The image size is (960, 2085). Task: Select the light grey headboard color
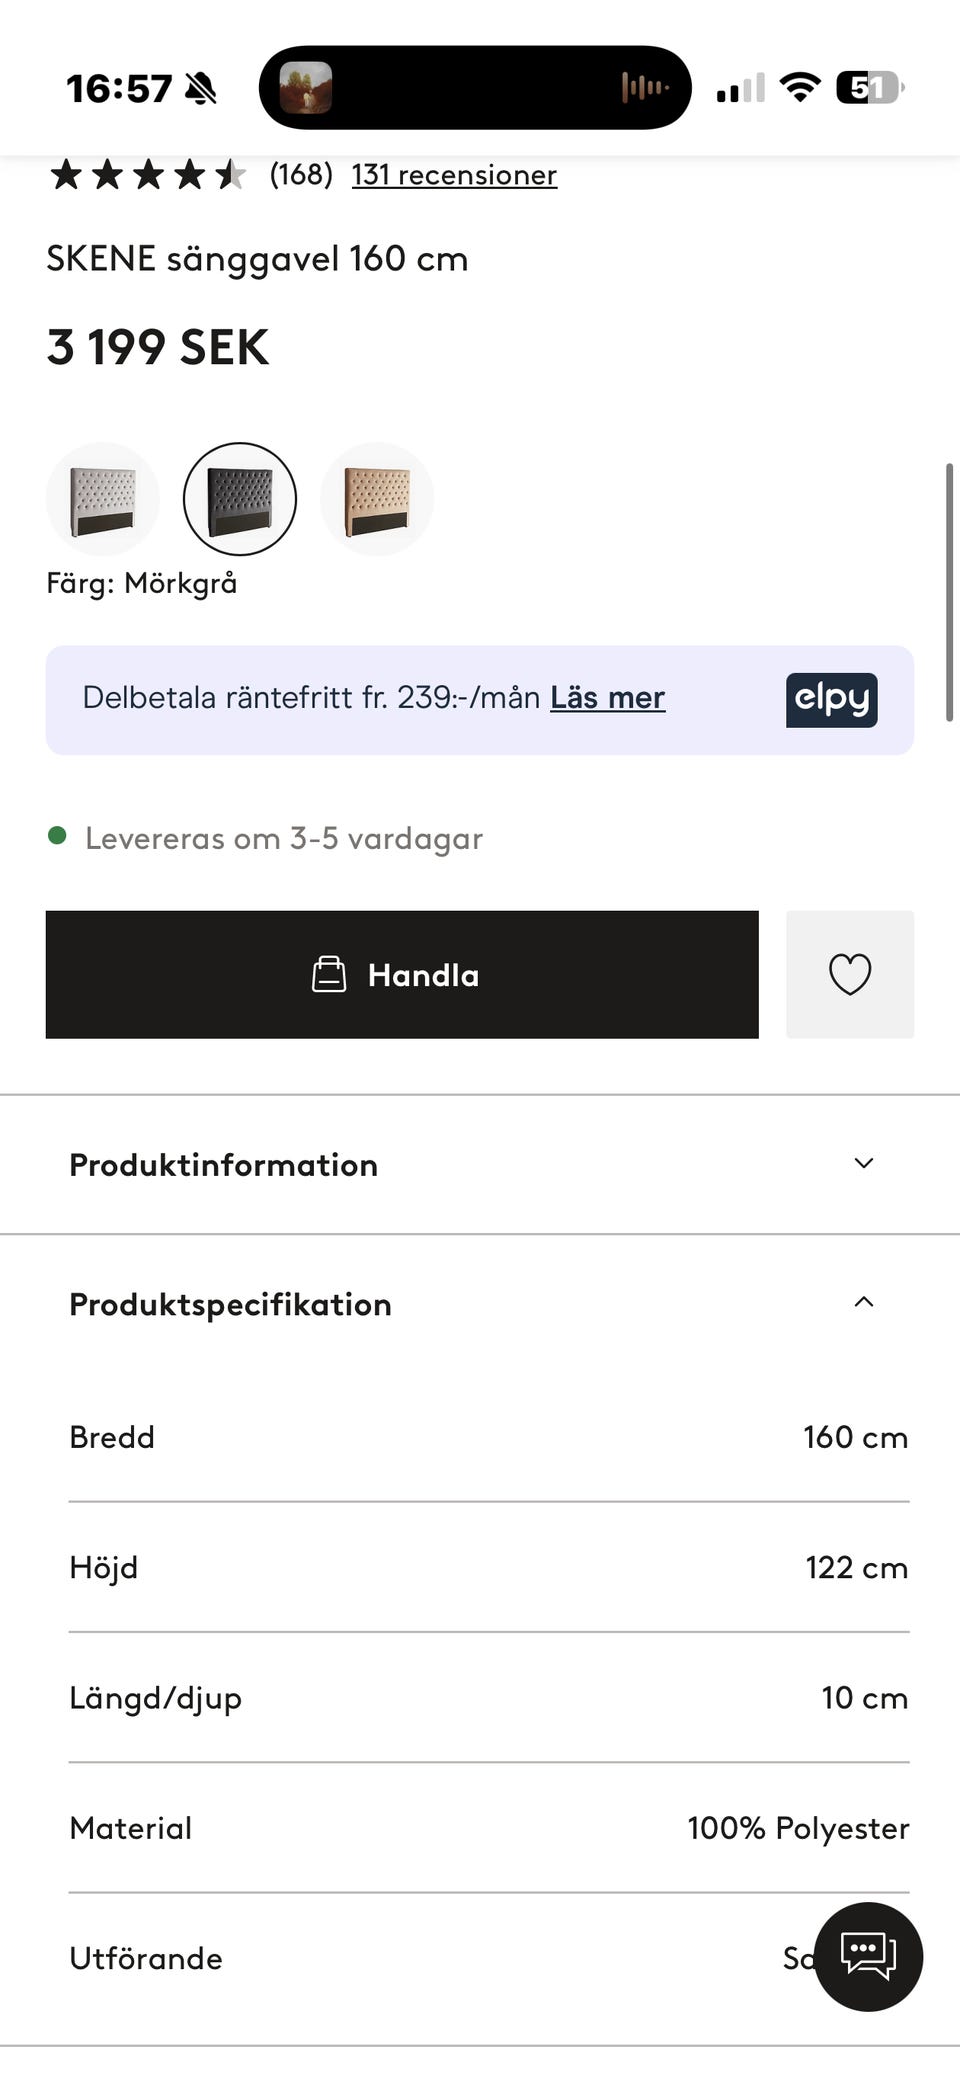click(102, 499)
